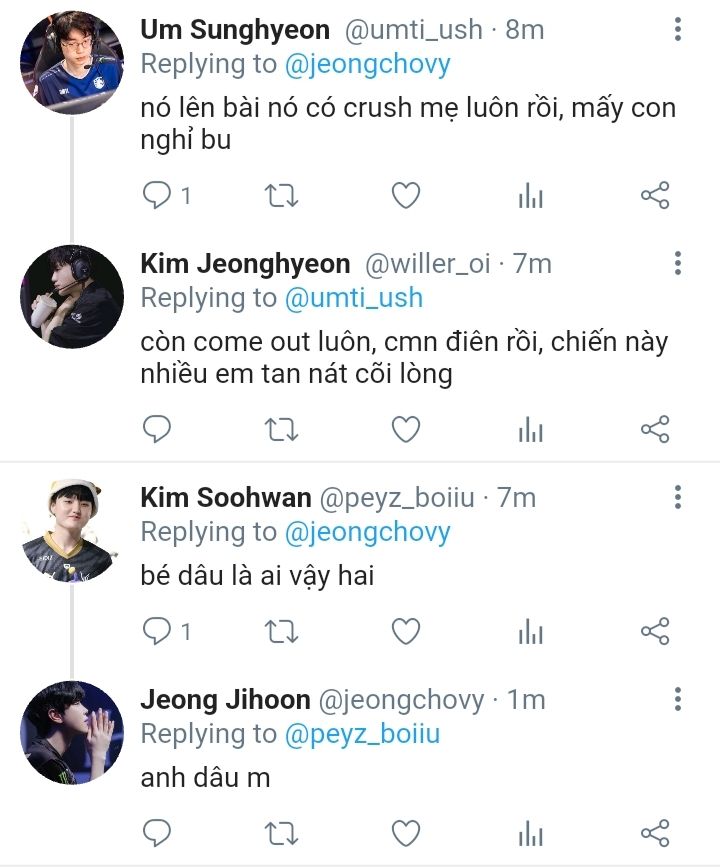The height and width of the screenshot is (867, 720).
Task: Open Kim Soohwan's profile picture
Action: (72, 530)
